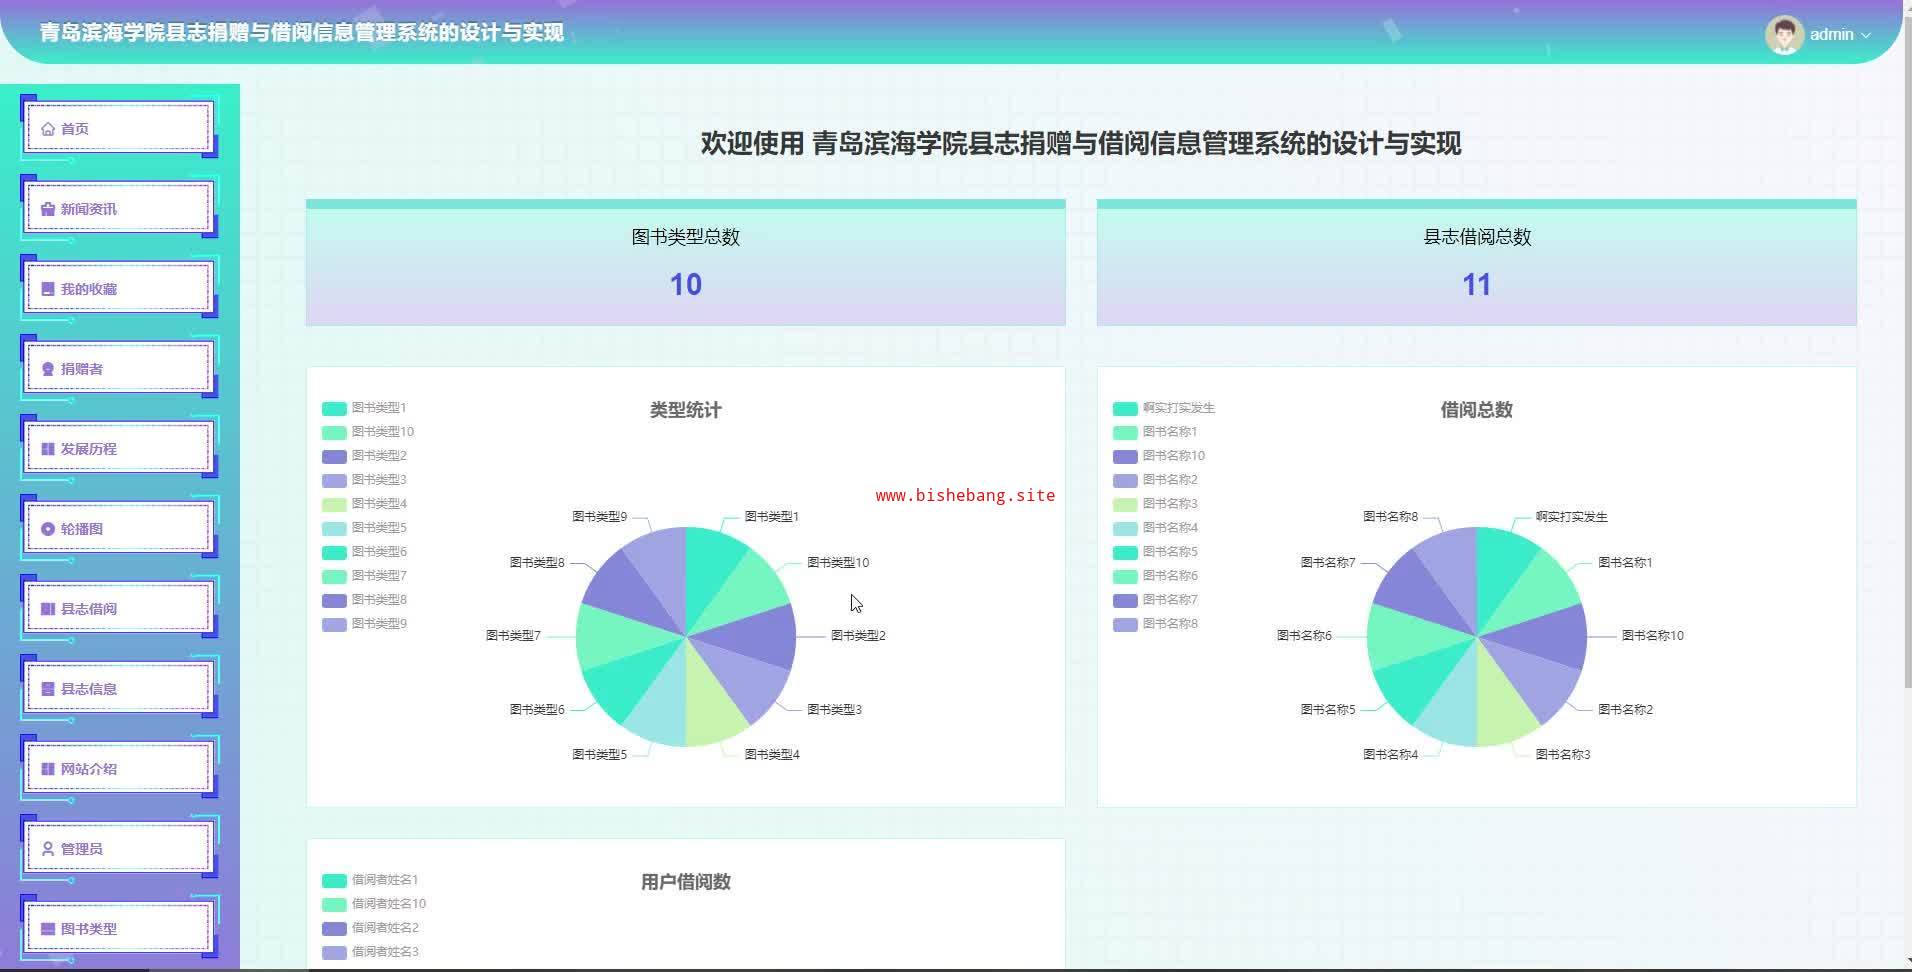This screenshot has height=972, width=1912.
Task: Toggle the 借阅者姓名1 legend entry
Action: coord(370,880)
